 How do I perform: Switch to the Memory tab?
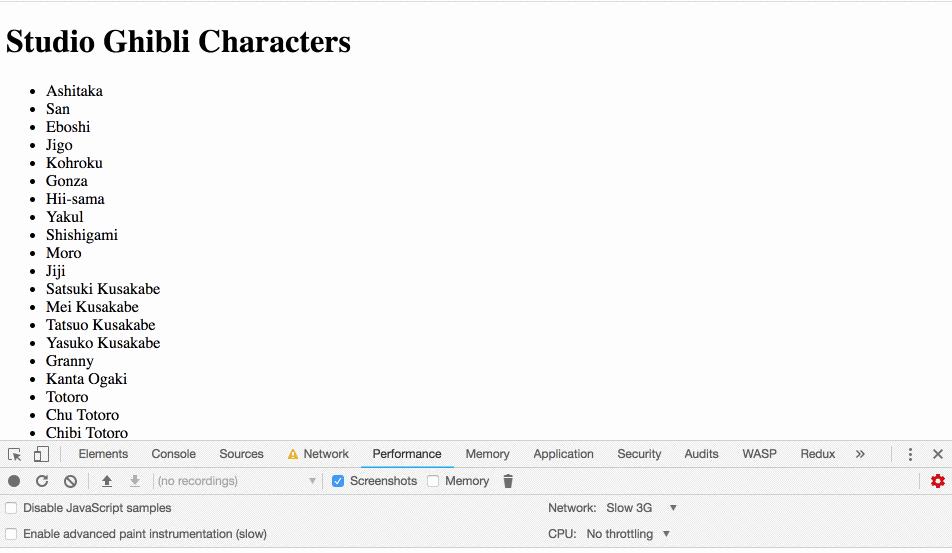click(x=488, y=454)
